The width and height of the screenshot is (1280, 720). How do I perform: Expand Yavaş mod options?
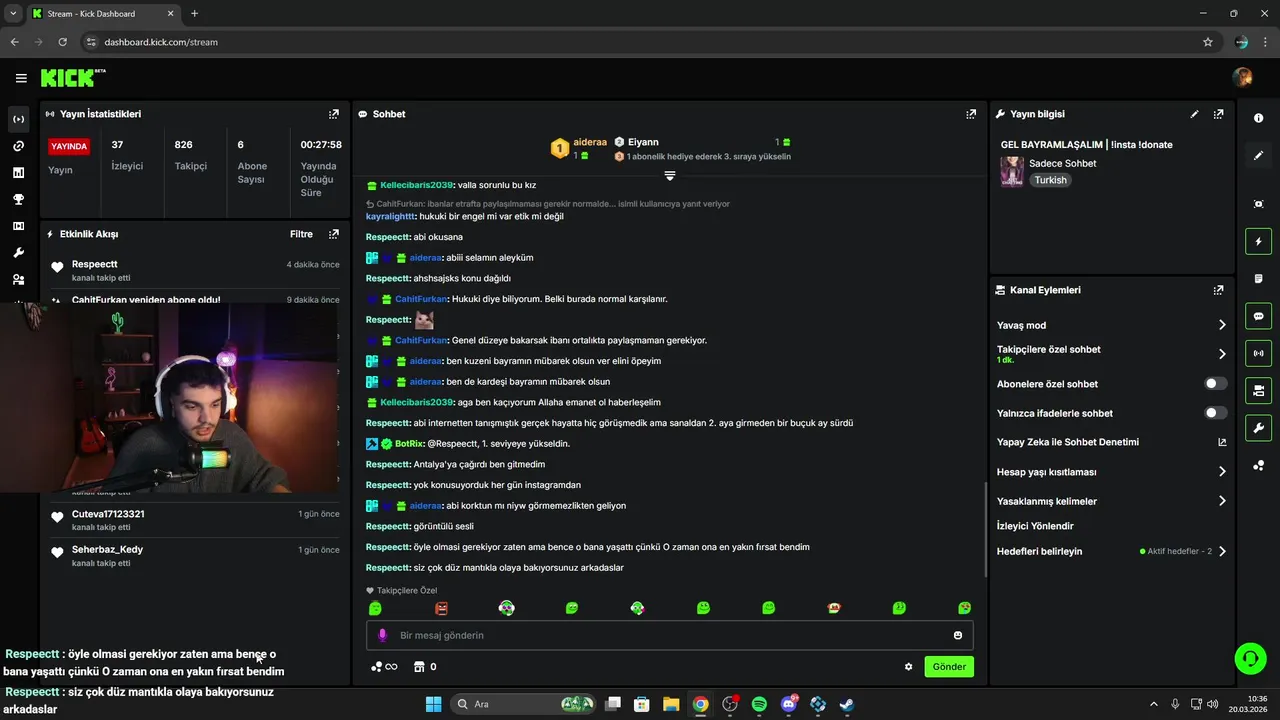coord(1112,325)
